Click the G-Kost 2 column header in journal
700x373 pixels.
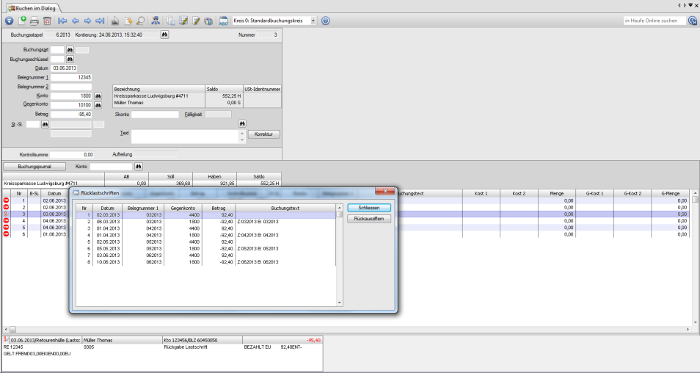click(x=633, y=194)
